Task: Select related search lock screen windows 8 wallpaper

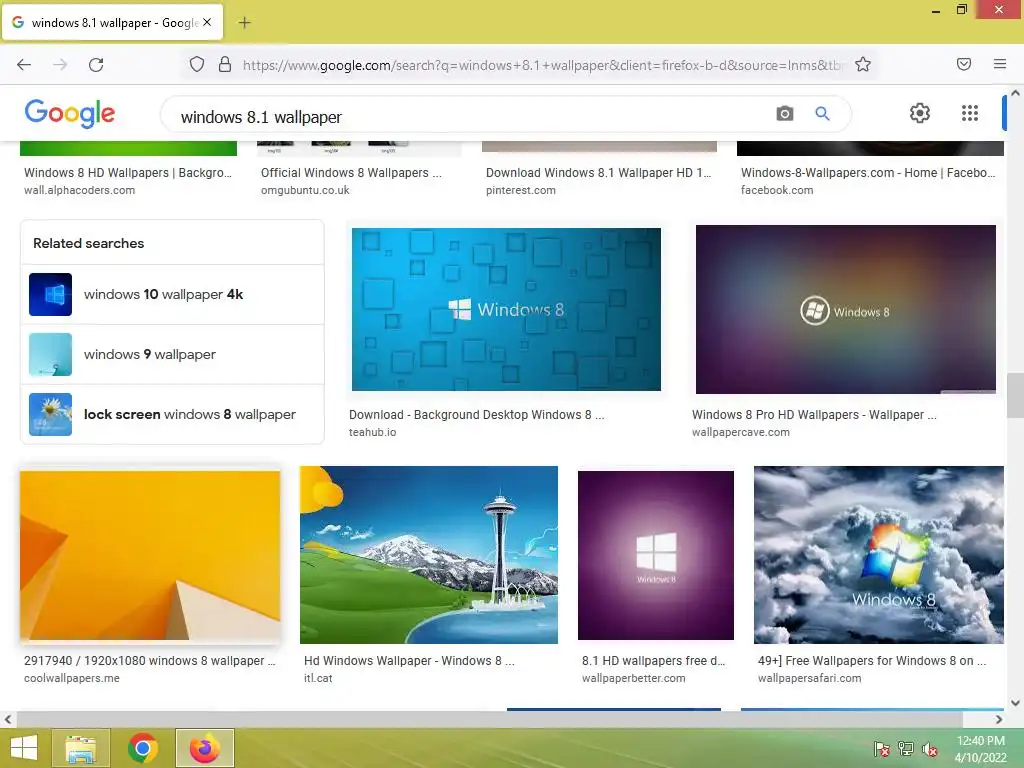Action: [172, 415]
